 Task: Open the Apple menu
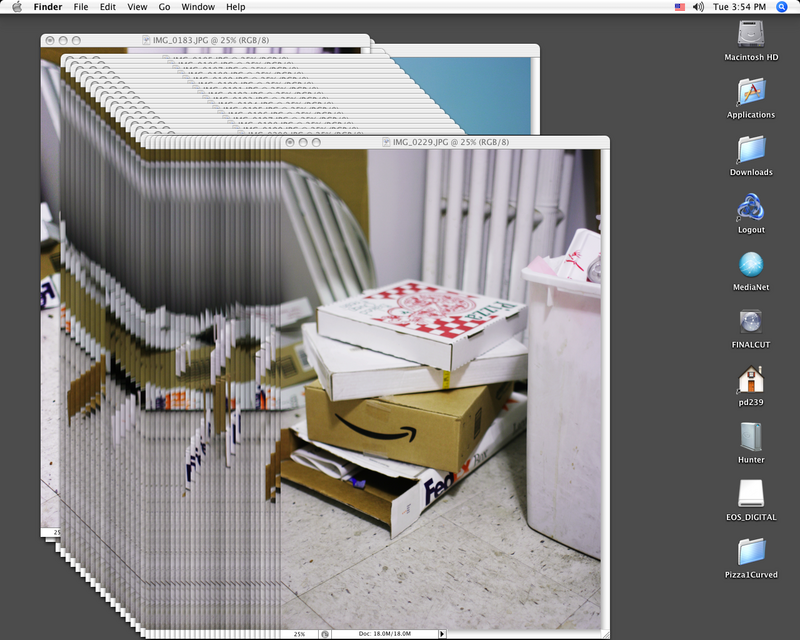pos(17,7)
